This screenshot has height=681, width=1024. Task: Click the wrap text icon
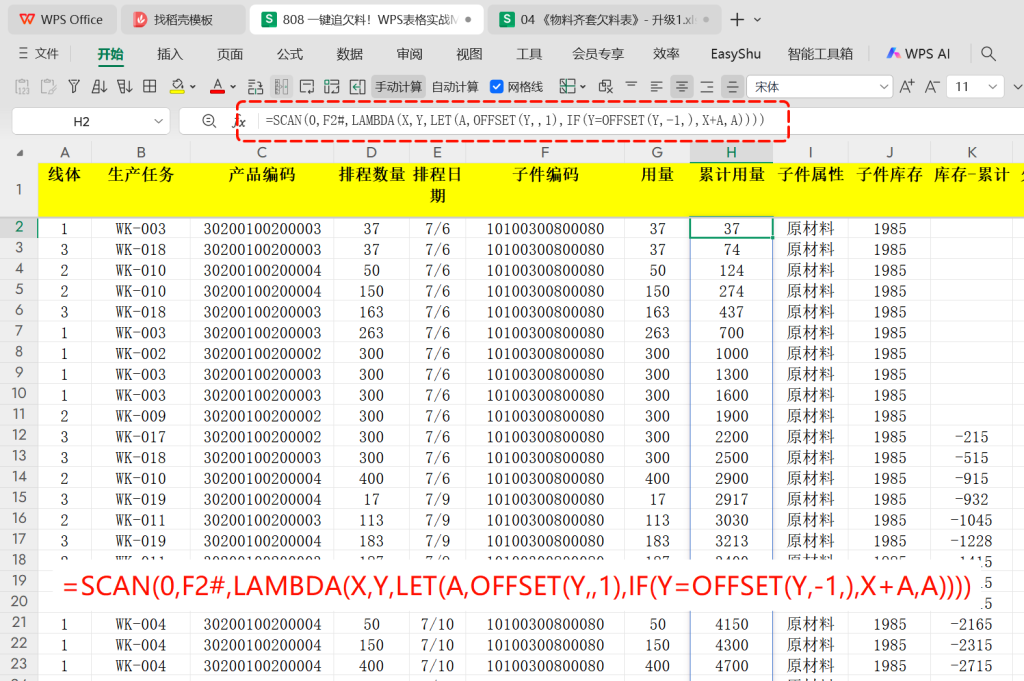[255, 87]
